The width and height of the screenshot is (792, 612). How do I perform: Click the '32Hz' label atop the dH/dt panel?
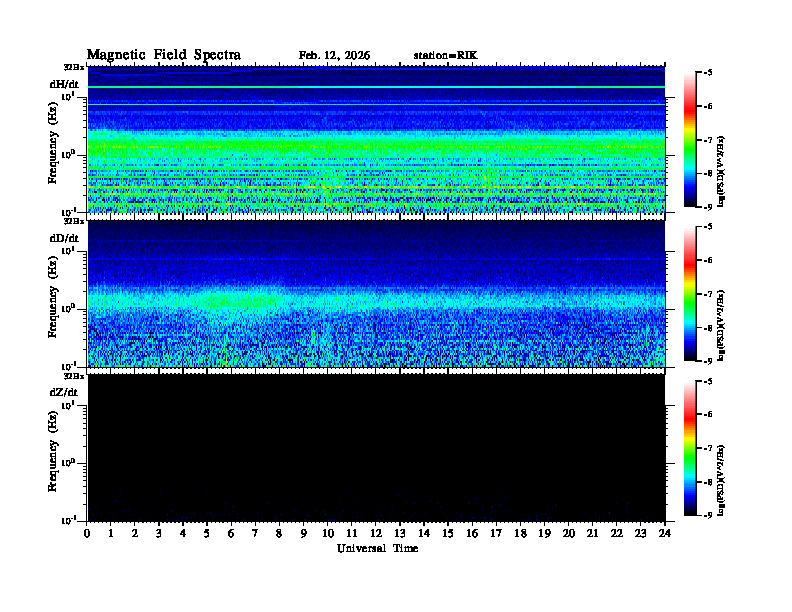click(74, 67)
